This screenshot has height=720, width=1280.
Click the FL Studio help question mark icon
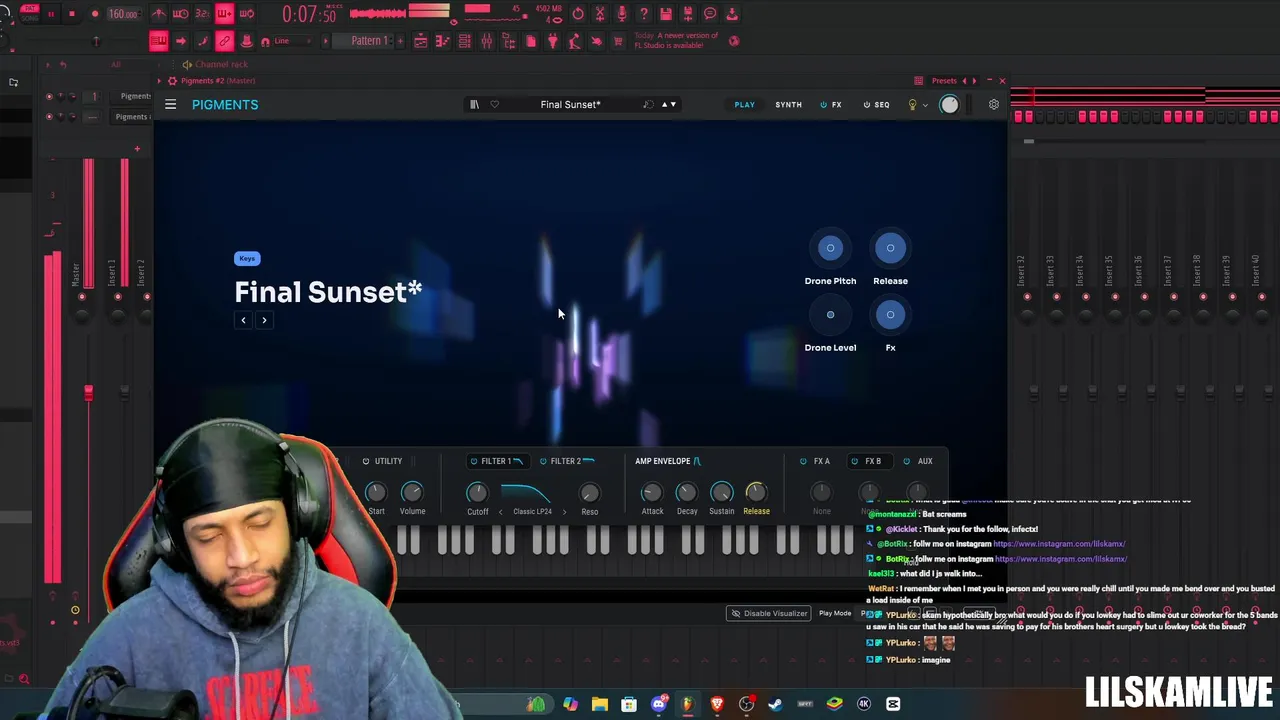pyautogui.click(x=644, y=14)
